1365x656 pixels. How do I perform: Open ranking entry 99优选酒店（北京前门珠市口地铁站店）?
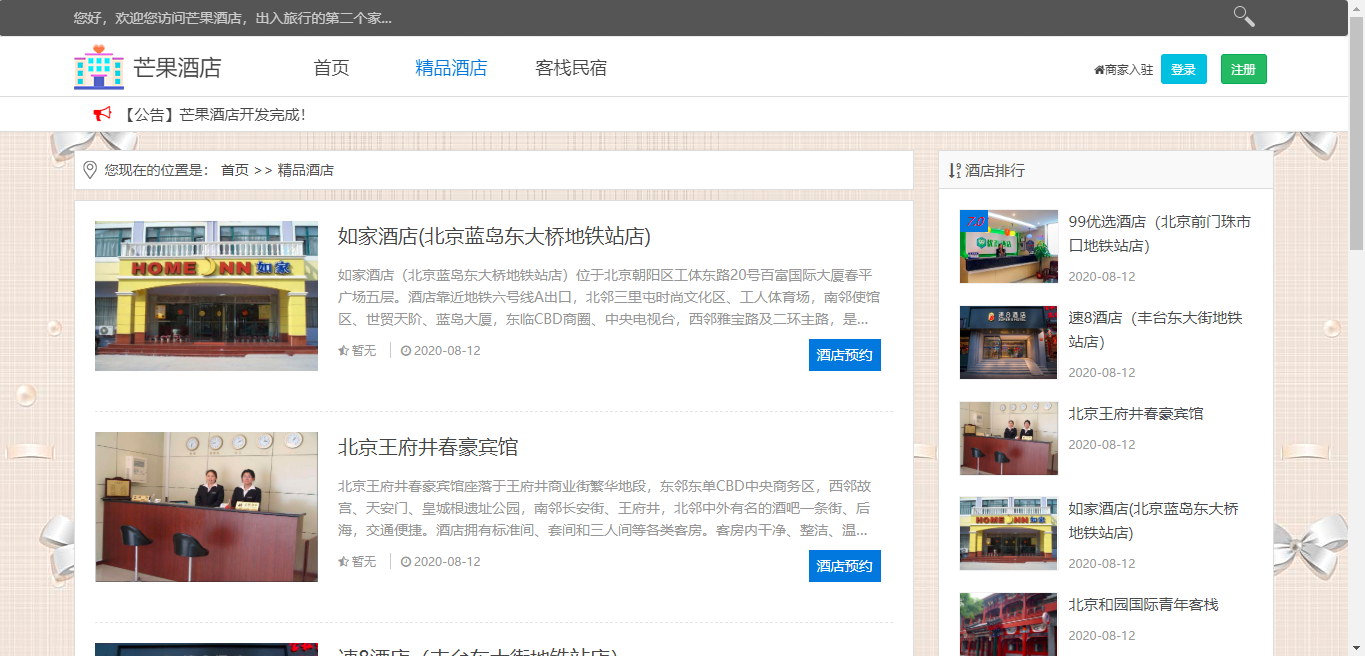click(x=1160, y=234)
